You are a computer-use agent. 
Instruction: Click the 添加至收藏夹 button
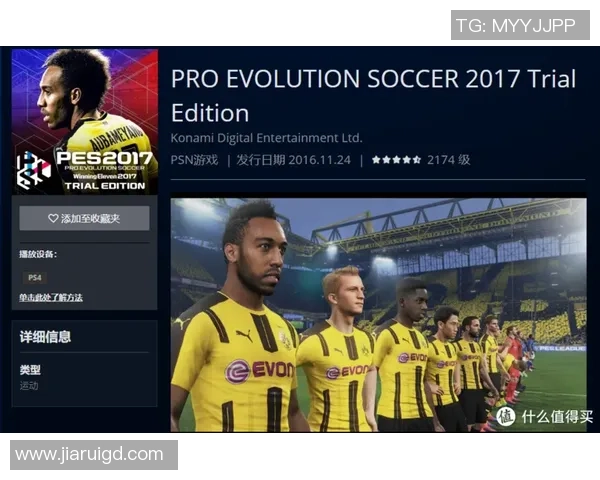84,218
